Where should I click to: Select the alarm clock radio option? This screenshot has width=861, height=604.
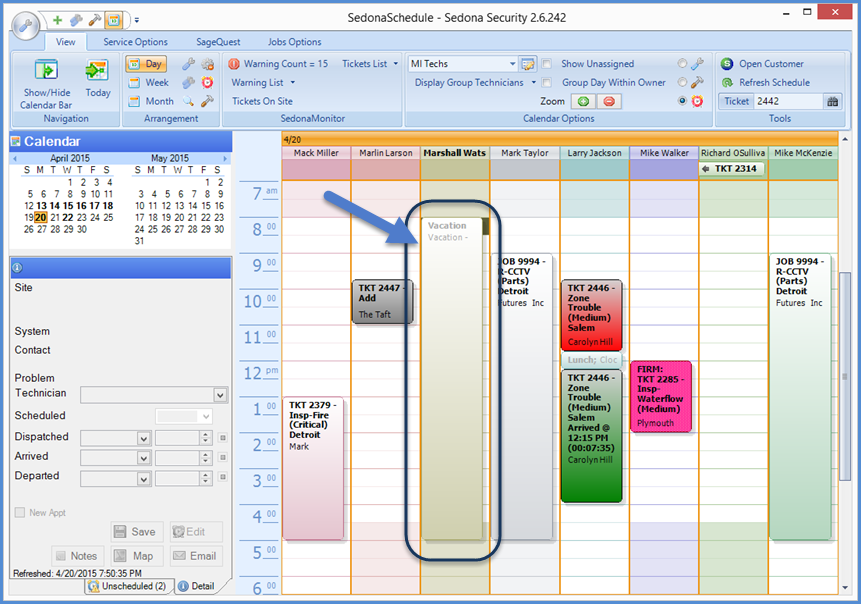pyautogui.click(x=683, y=102)
